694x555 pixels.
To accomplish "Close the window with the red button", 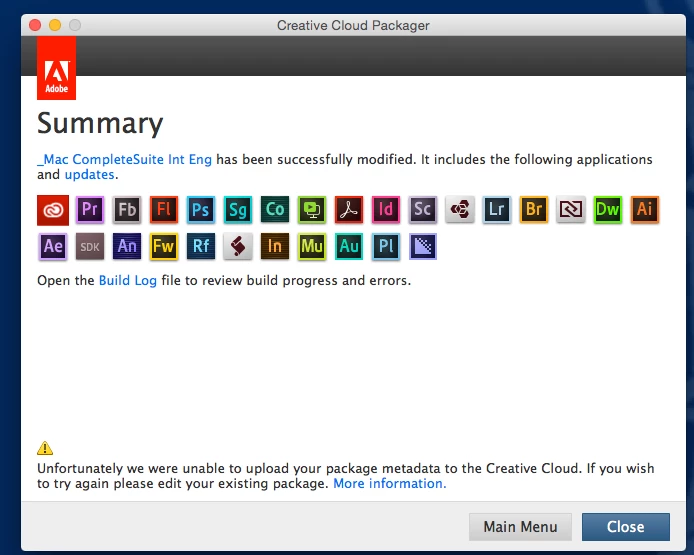I will pyautogui.click(x=35, y=25).
